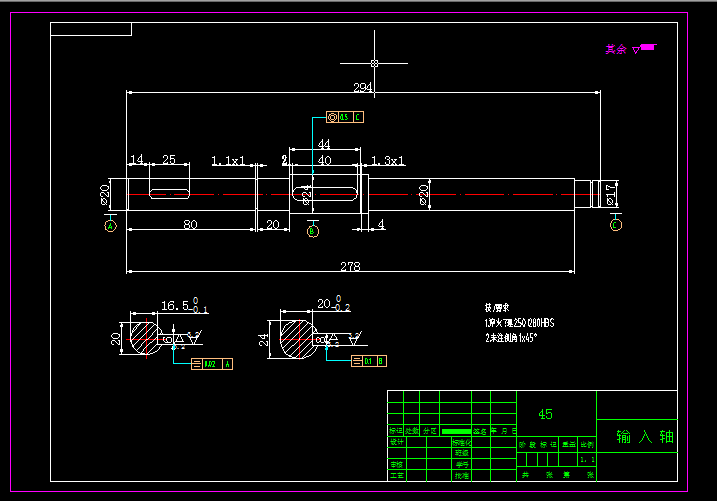Click the magenta 其余 surface roughness note
717x501 pixels.
point(615,49)
